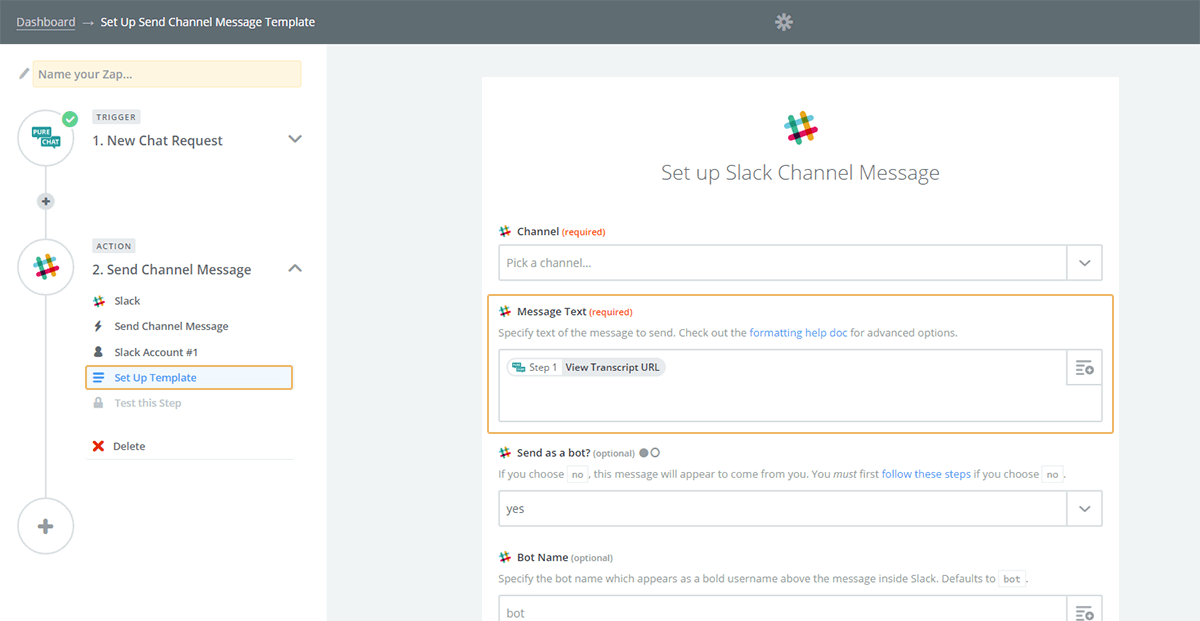Insert a field into Message Text
The image size is (1200, 621).
point(1085,368)
